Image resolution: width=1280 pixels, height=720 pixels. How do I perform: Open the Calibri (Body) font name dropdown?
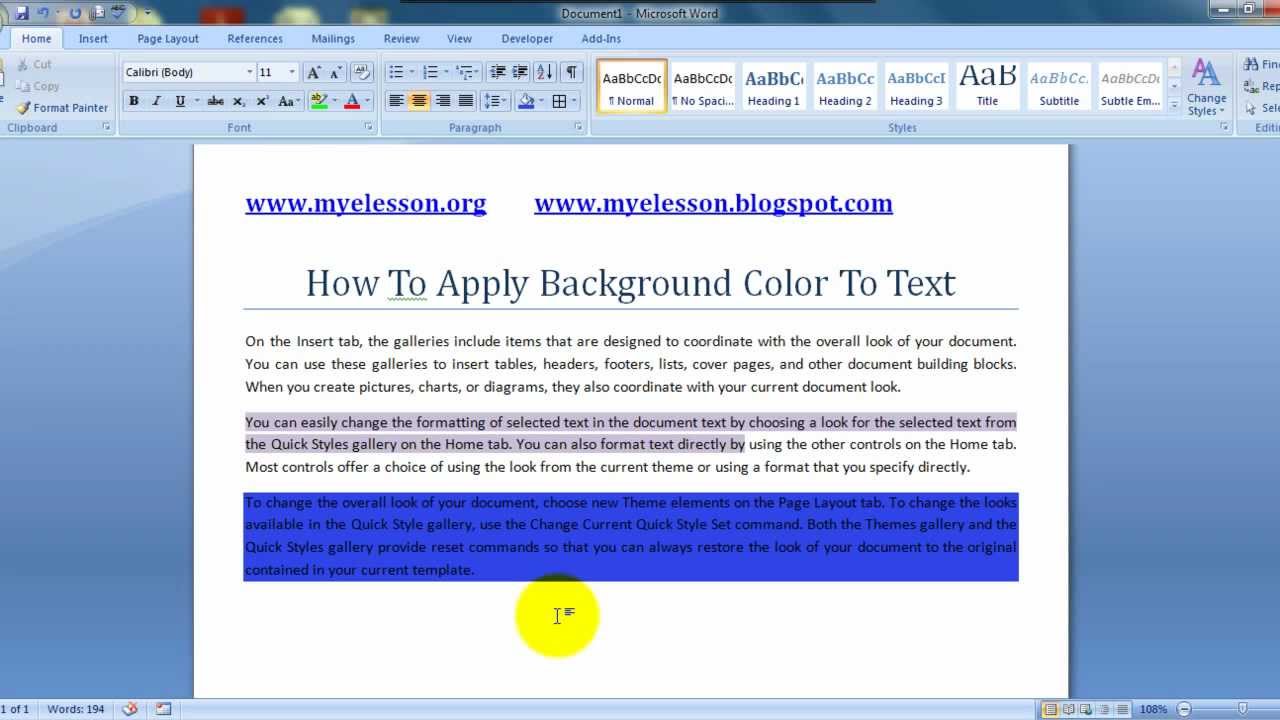250,72
